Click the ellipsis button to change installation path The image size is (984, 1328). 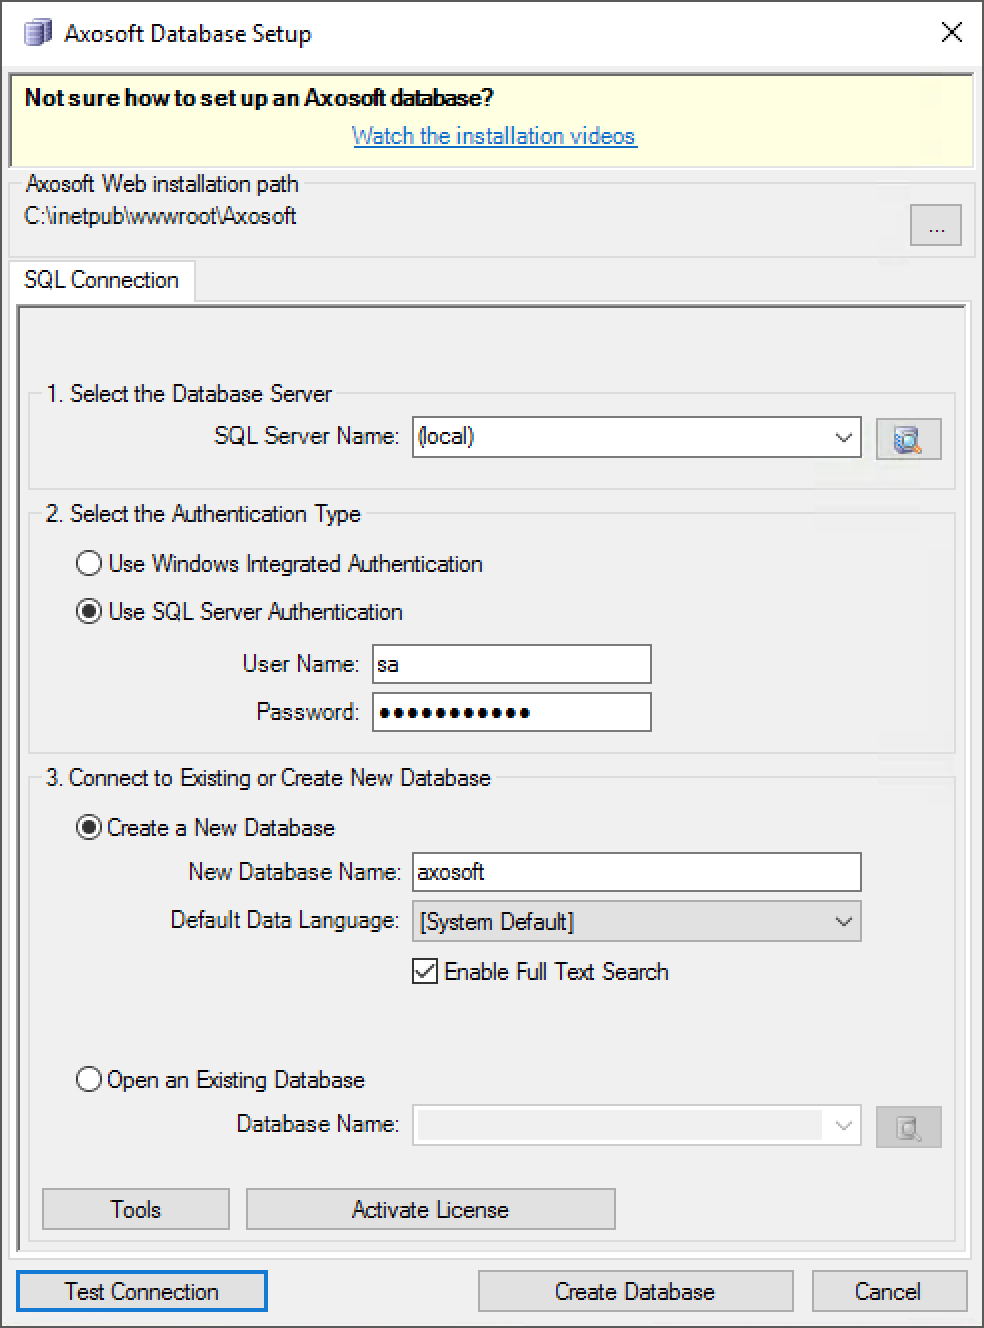pyautogui.click(x=935, y=225)
